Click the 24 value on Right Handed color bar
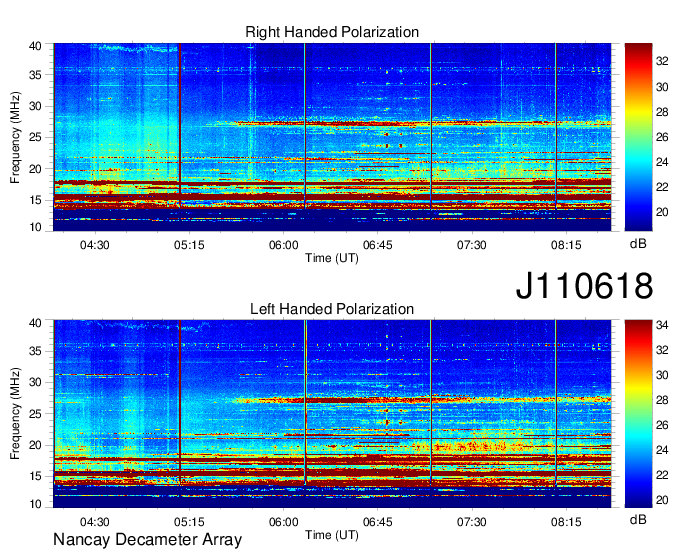The image size is (680, 552). click(x=662, y=162)
